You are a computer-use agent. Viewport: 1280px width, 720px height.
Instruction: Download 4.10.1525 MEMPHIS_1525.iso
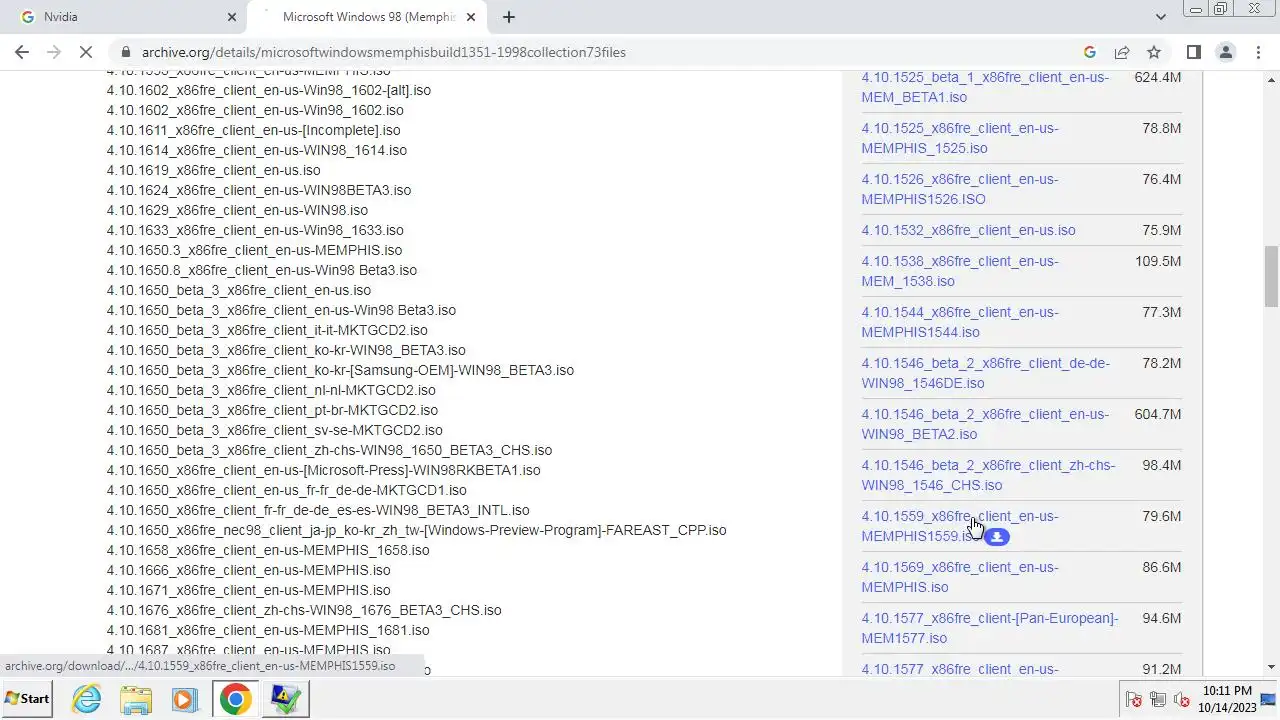(960, 138)
